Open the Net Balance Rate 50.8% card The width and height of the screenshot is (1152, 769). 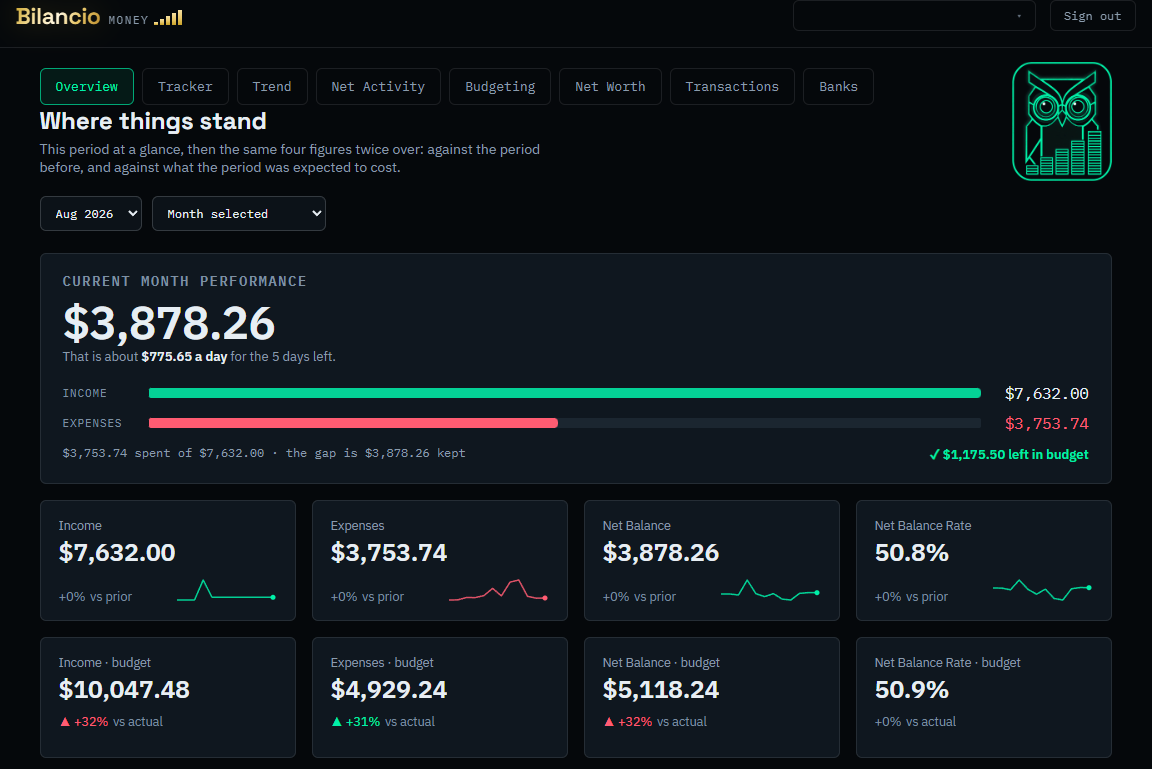click(983, 560)
